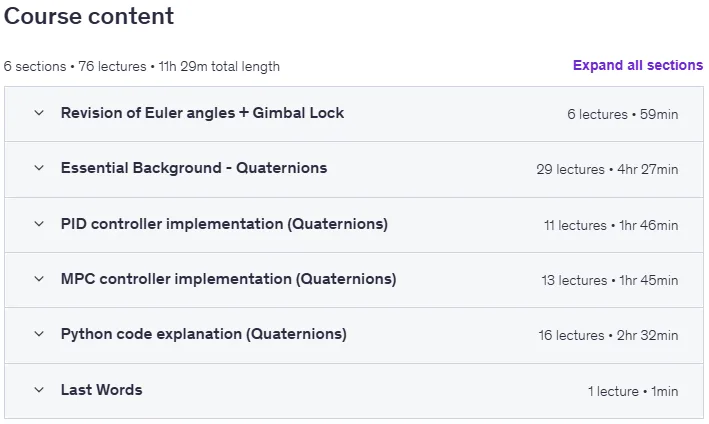709x424 pixels.
Task: Select Essential Background - Quaternions title
Action: pos(194,168)
